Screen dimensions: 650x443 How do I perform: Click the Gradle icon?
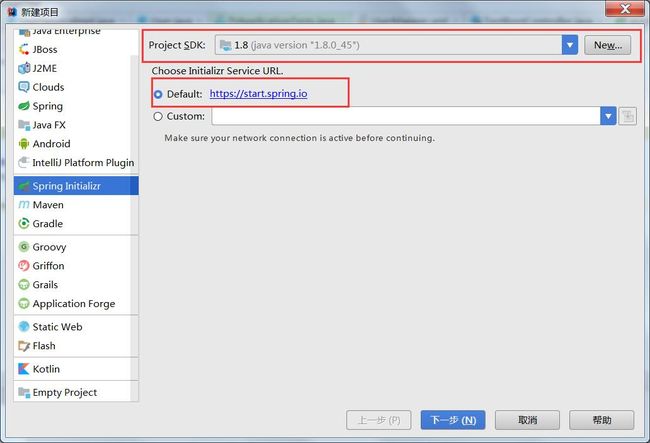pos(24,223)
